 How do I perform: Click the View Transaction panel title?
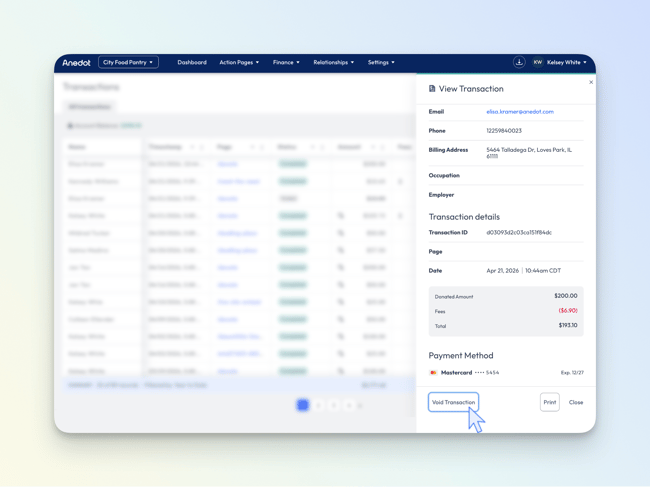471,89
